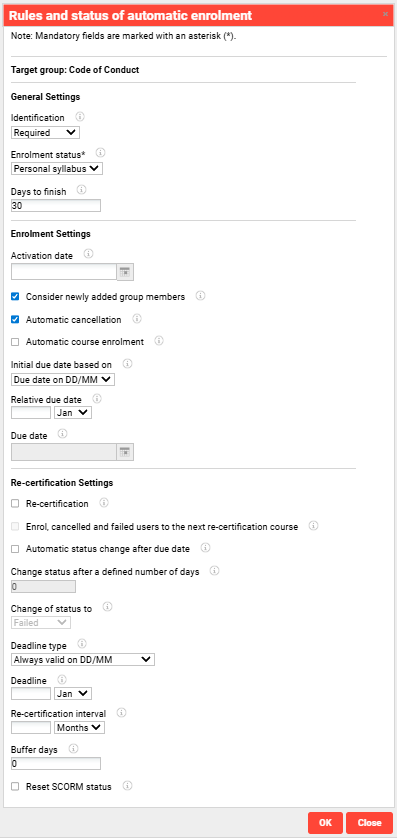The width and height of the screenshot is (397, 838).
Task: Click the Buffer days input field
Action: coord(56,764)
